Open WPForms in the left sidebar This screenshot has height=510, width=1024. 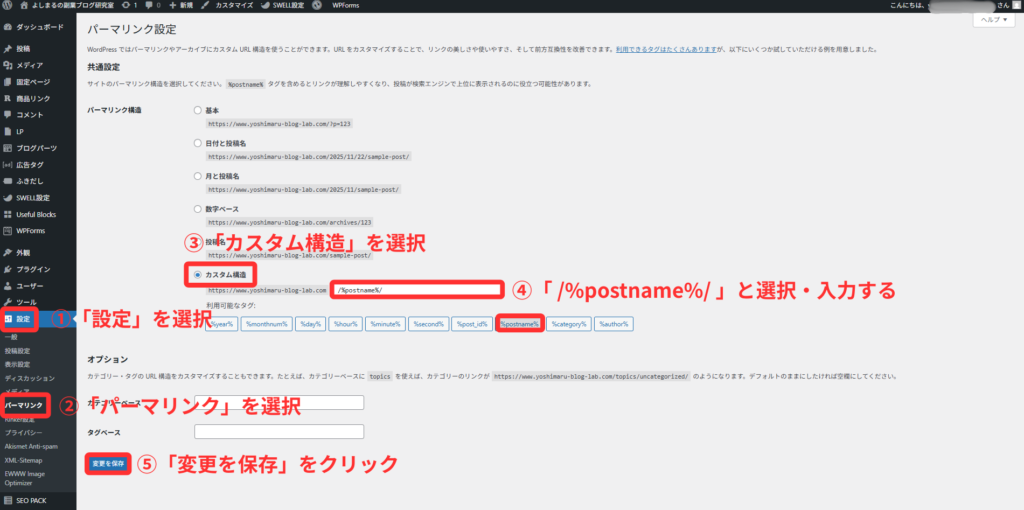coord(33,231)
